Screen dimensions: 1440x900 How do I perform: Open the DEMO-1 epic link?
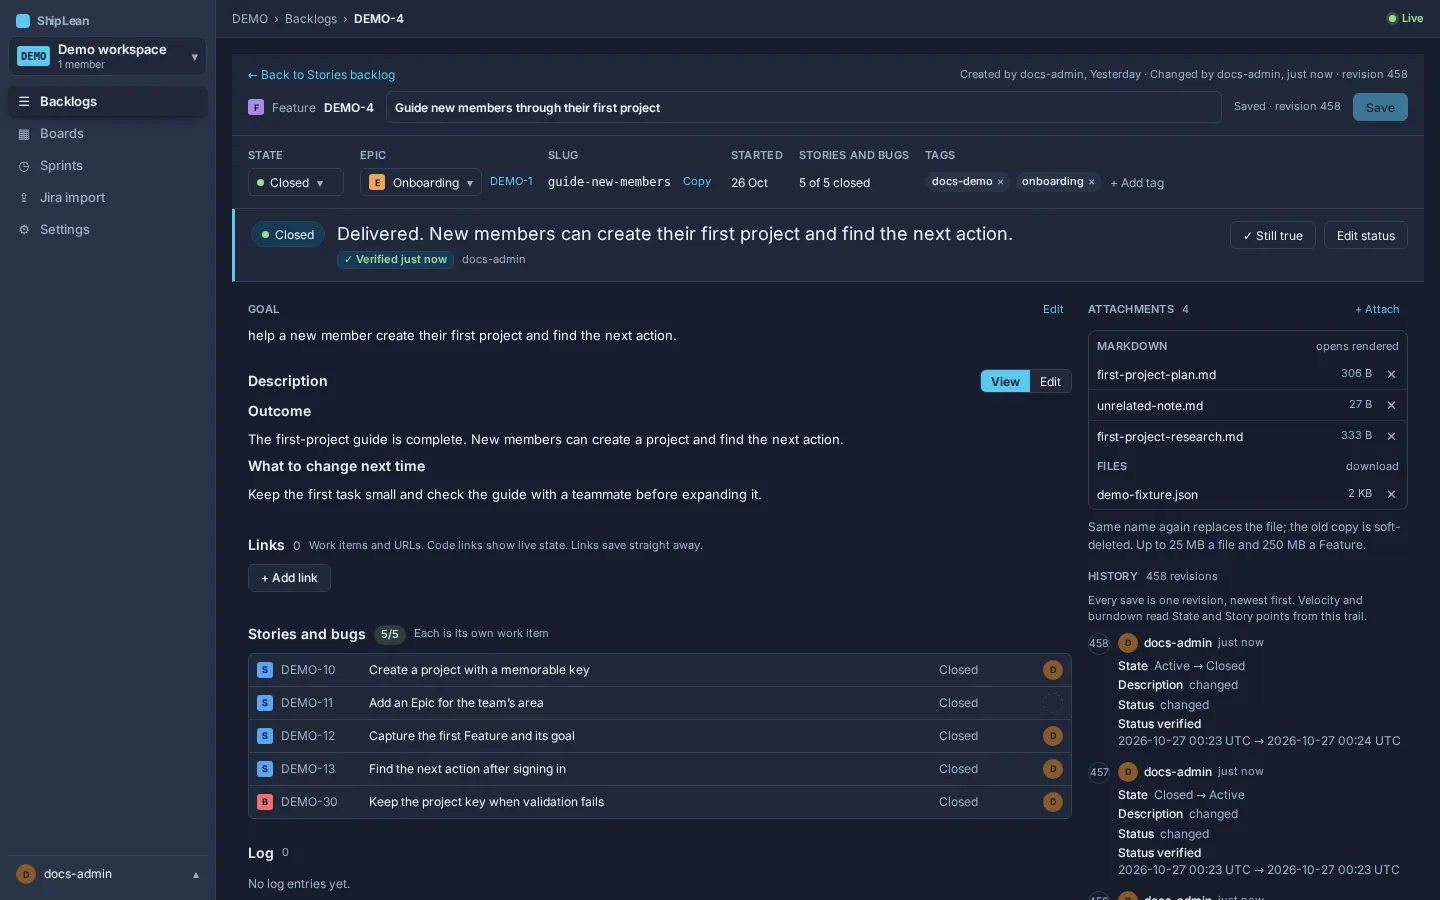point(511,182)
